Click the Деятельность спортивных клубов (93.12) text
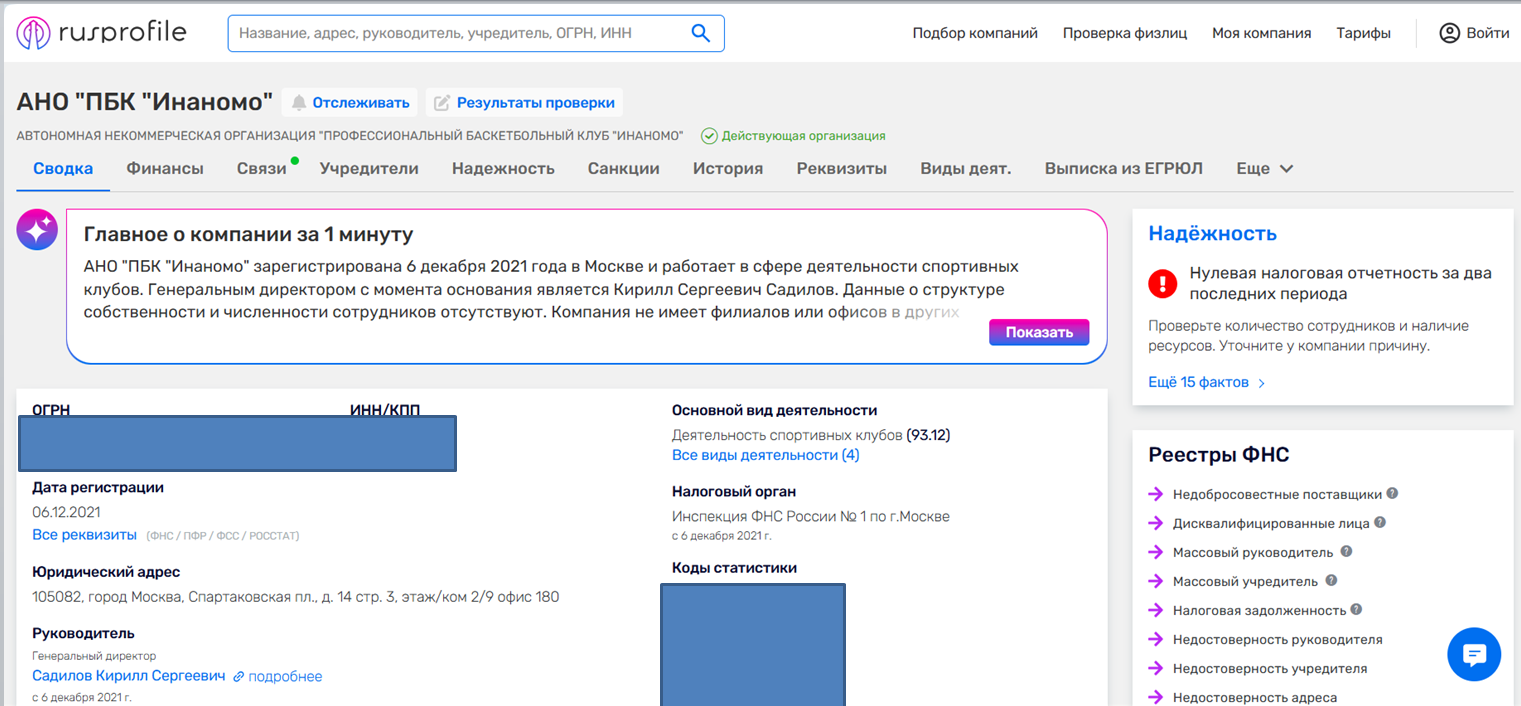Viewport: 1521px width, 706px height. point(811,435)
